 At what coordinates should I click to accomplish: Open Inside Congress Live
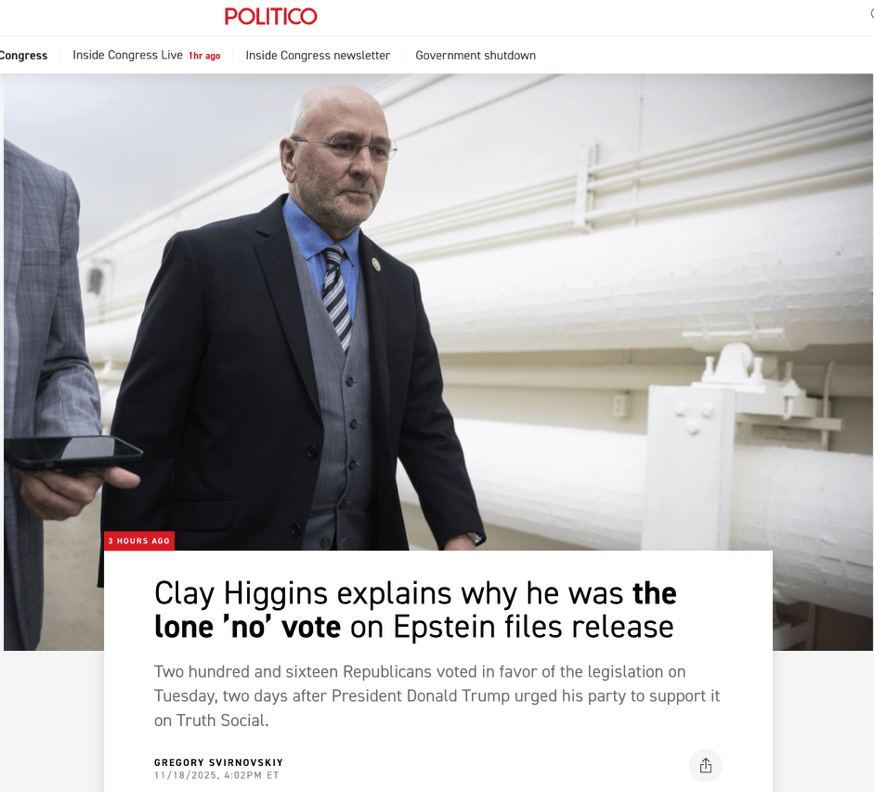128,55
